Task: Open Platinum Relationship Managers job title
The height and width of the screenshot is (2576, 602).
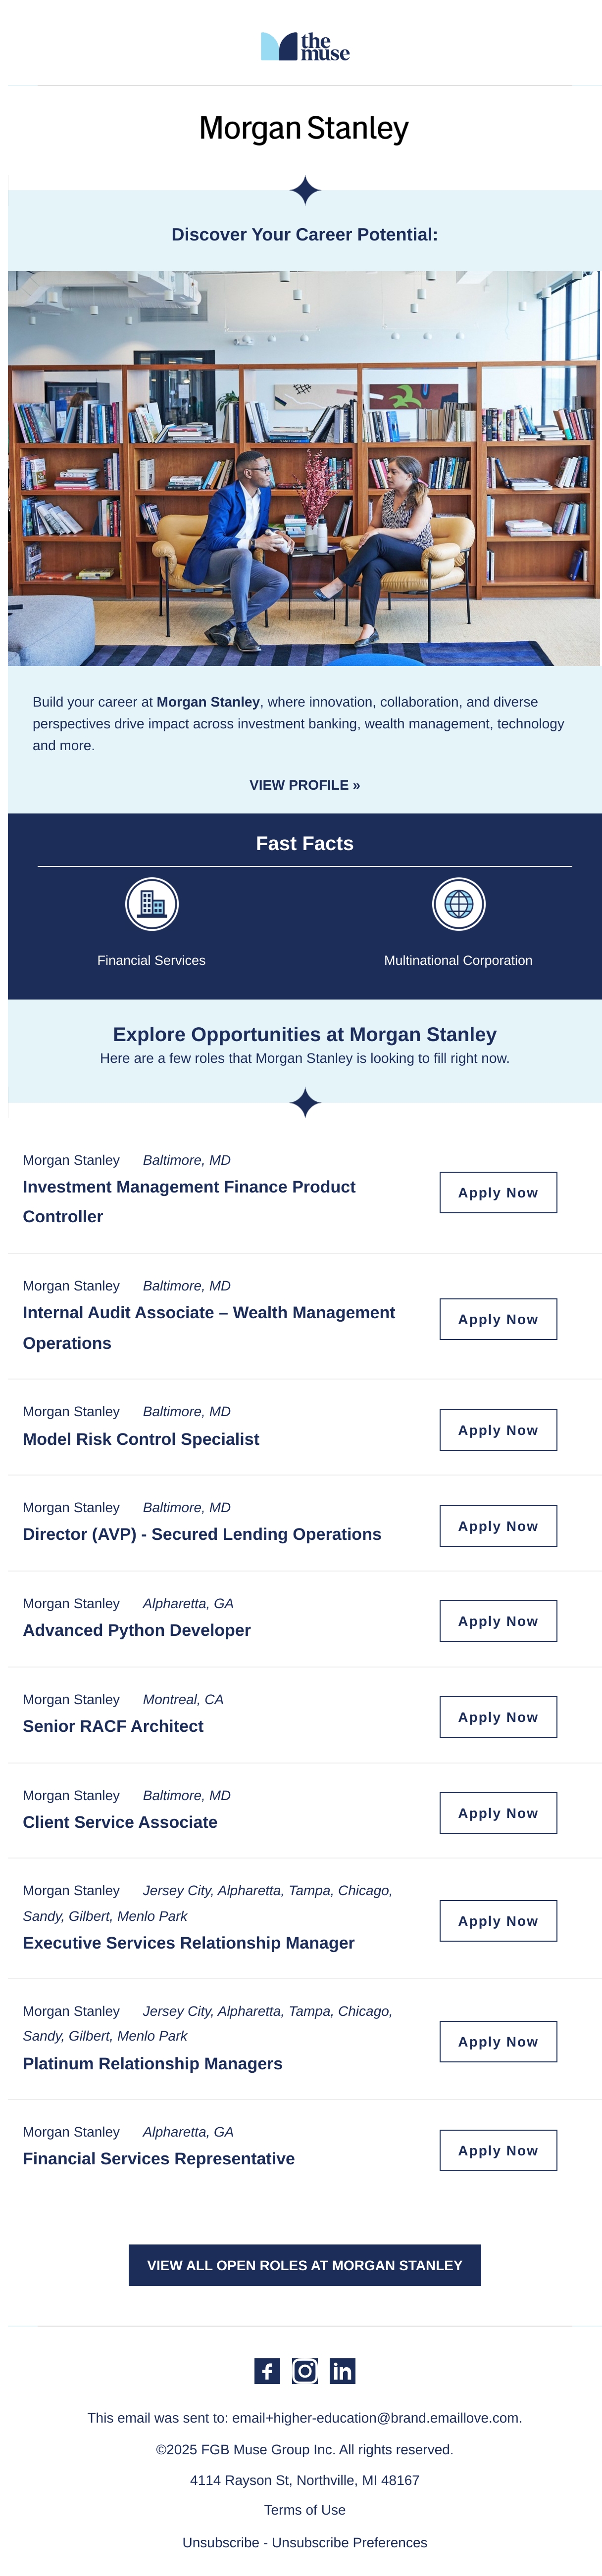Action: 153,2063
